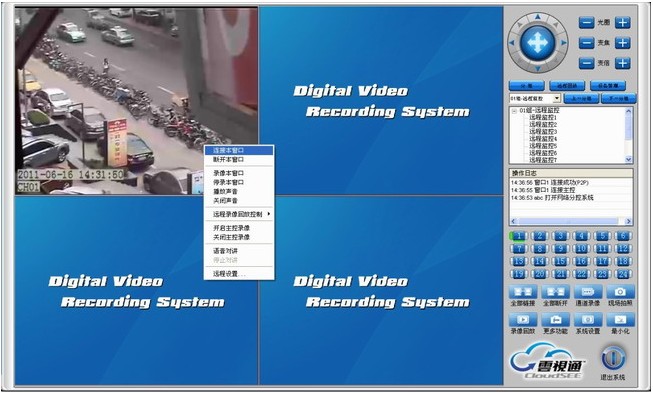Select window button 16
Viewport: 653px width, 393px height.
pos(581,261)
